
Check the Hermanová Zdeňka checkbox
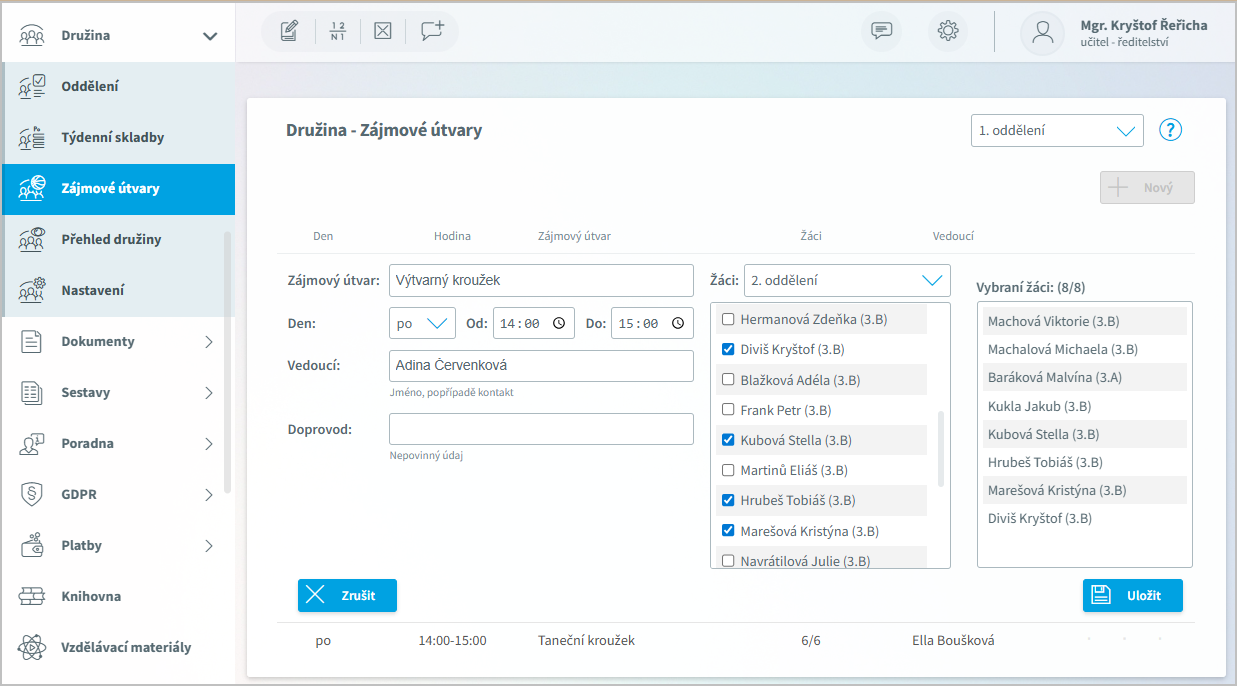point(729,320)
